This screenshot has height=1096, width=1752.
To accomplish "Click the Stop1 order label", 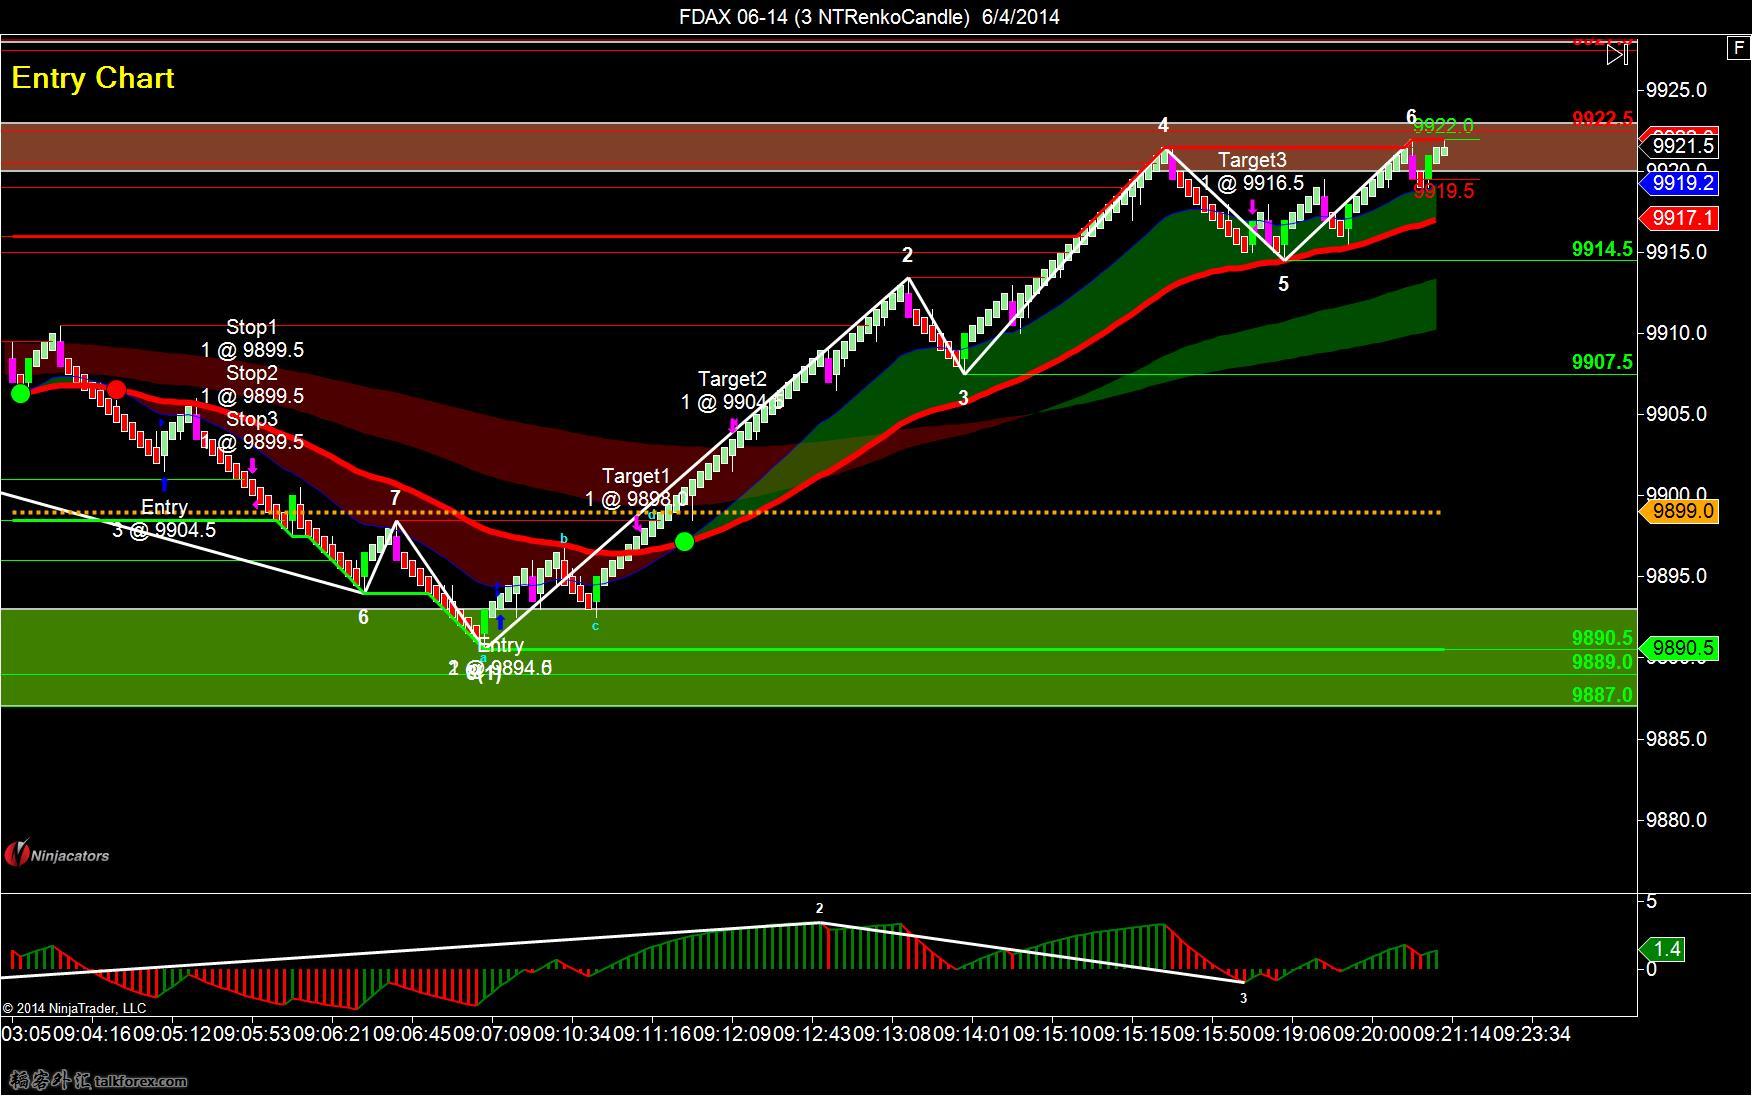I will pos(252,338).
